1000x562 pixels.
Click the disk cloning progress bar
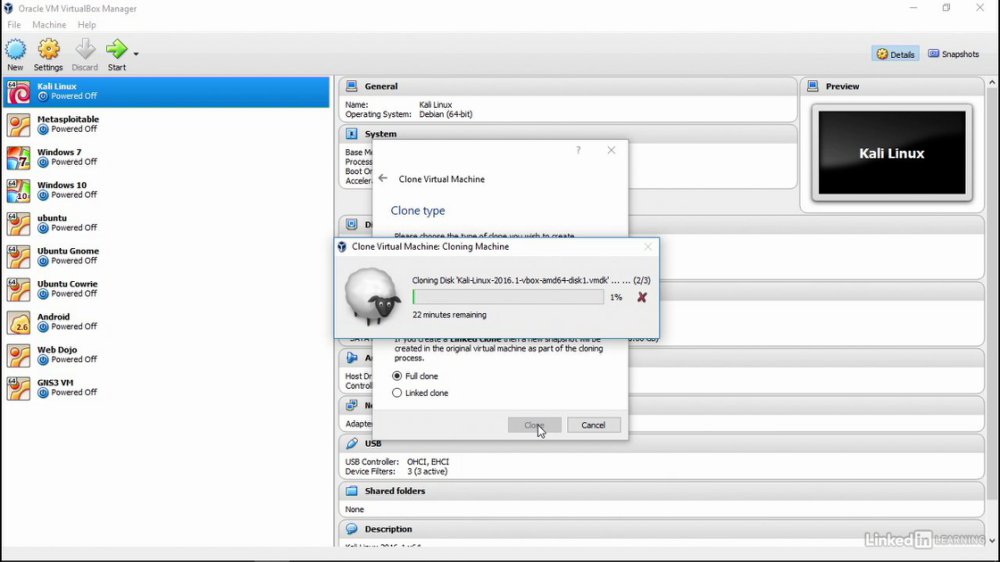[x=508, y=297]
